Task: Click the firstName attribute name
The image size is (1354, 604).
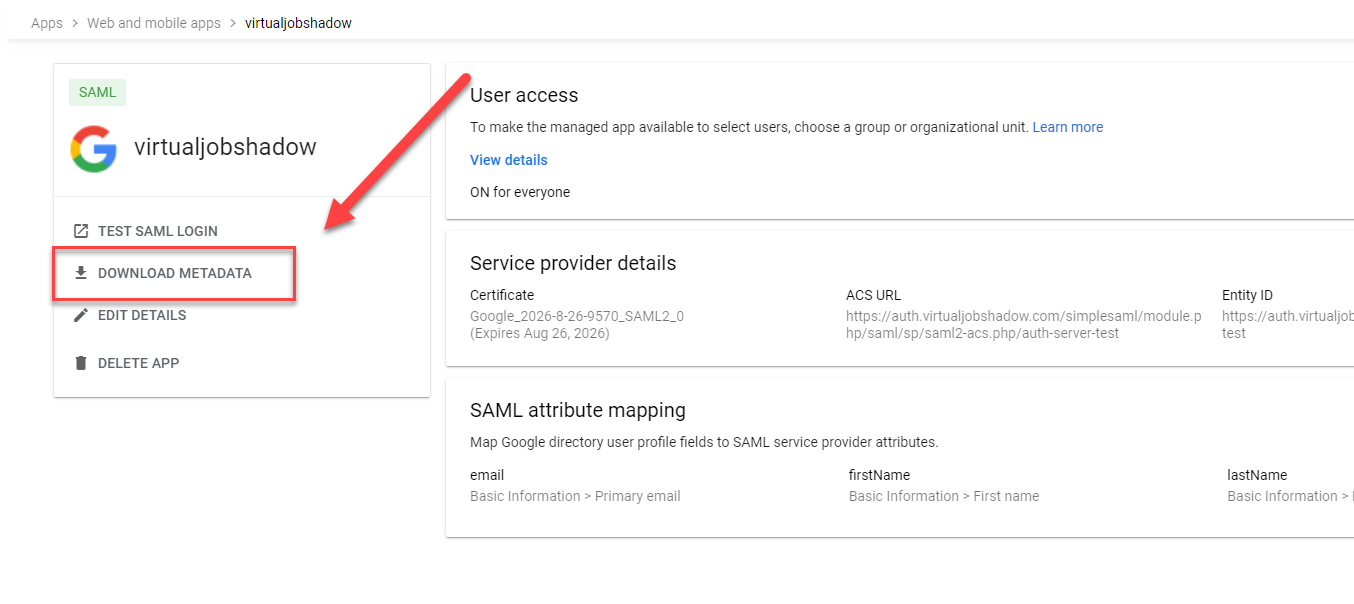Action: (879, 475)
